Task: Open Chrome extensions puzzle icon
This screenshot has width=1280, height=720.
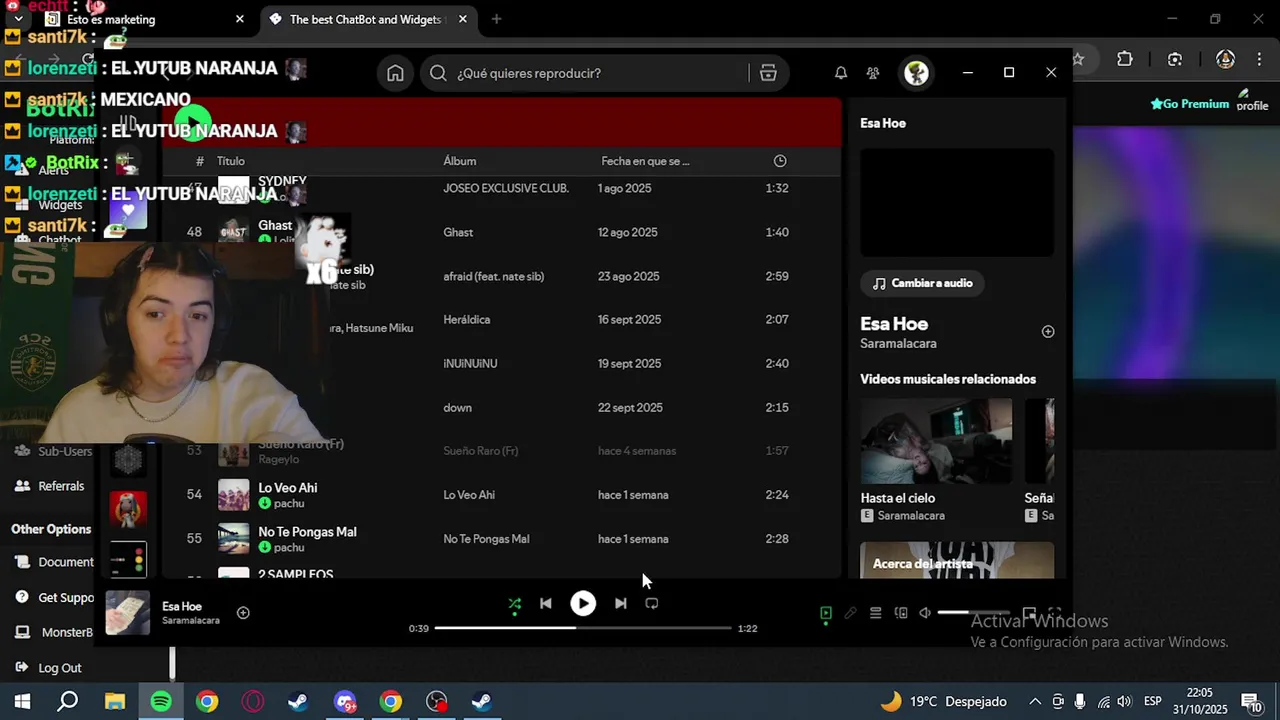Action: [x=1125, y=59]
